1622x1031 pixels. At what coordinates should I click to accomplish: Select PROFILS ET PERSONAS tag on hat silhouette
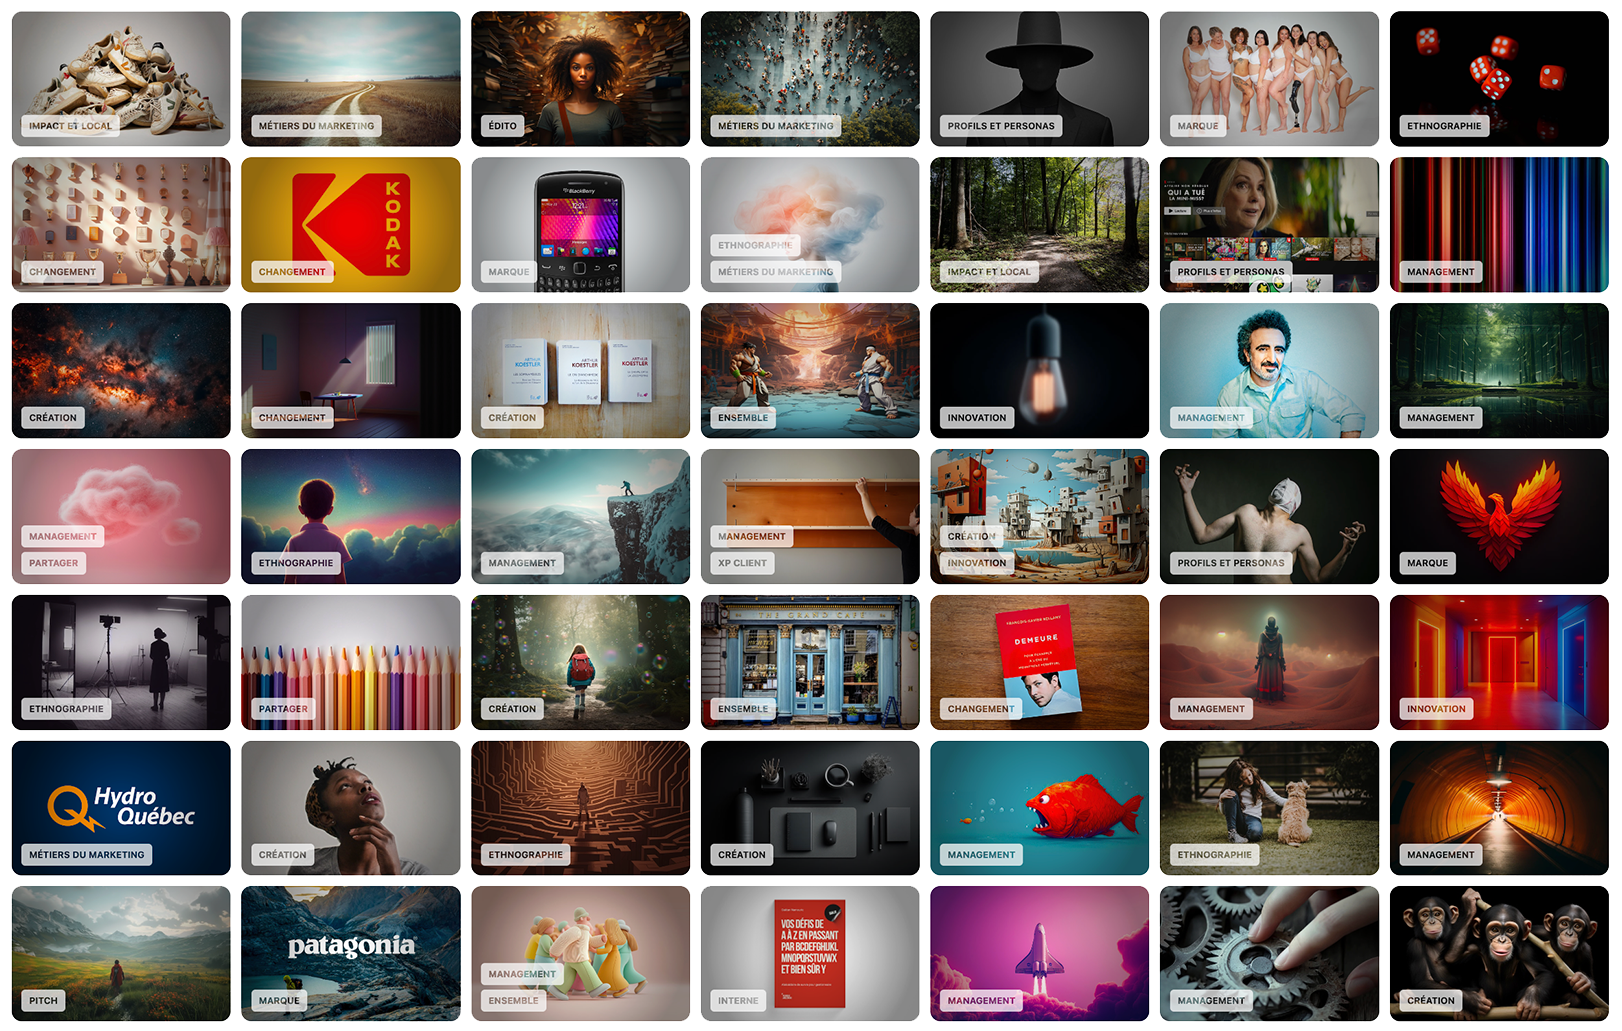pos(1001,126)
